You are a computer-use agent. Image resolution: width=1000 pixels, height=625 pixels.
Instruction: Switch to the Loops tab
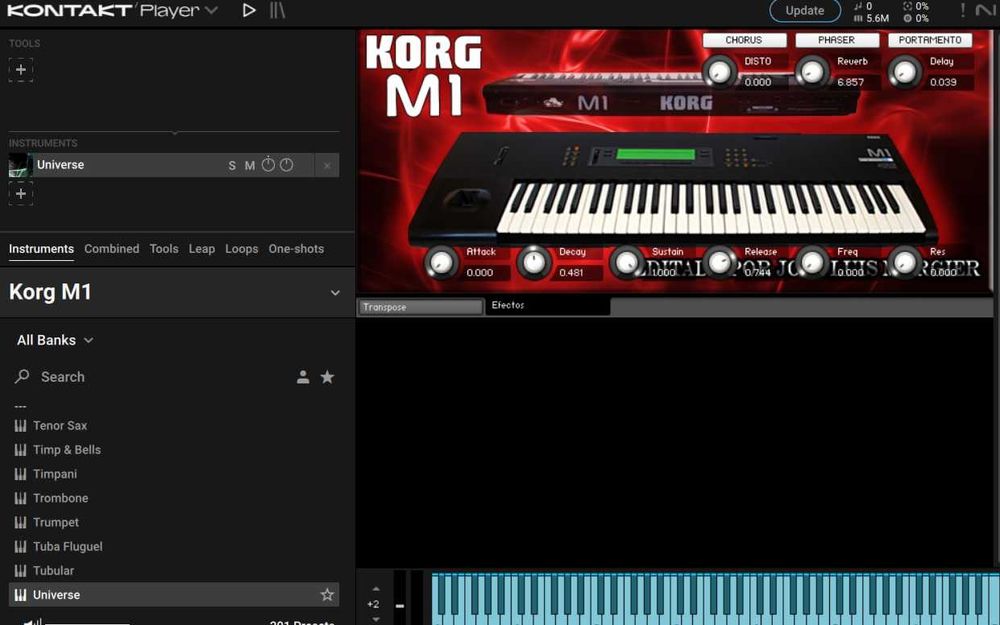[x=242, y=249]
